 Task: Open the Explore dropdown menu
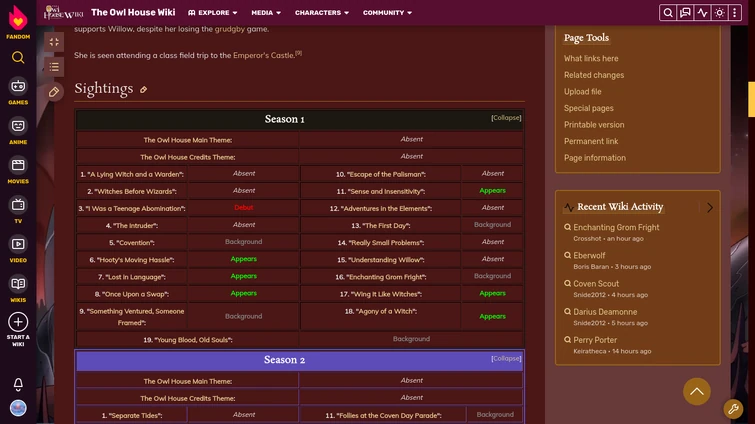click(x=212, y=13)
